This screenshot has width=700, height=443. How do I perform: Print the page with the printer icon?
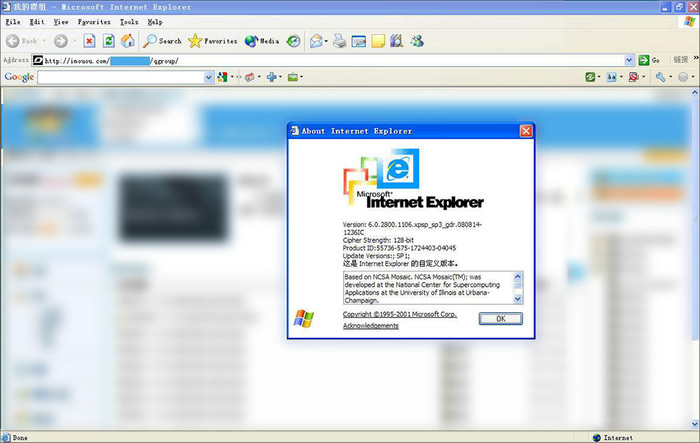pos(340,41)
